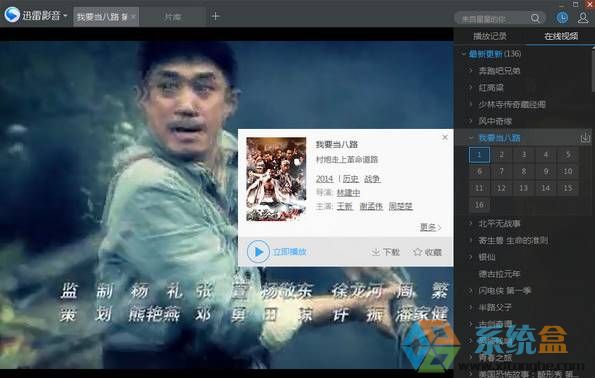This screenshot has width=595, height=378.
Task: Click the 收藏 star favorite icon
Action: click(417, 252)
